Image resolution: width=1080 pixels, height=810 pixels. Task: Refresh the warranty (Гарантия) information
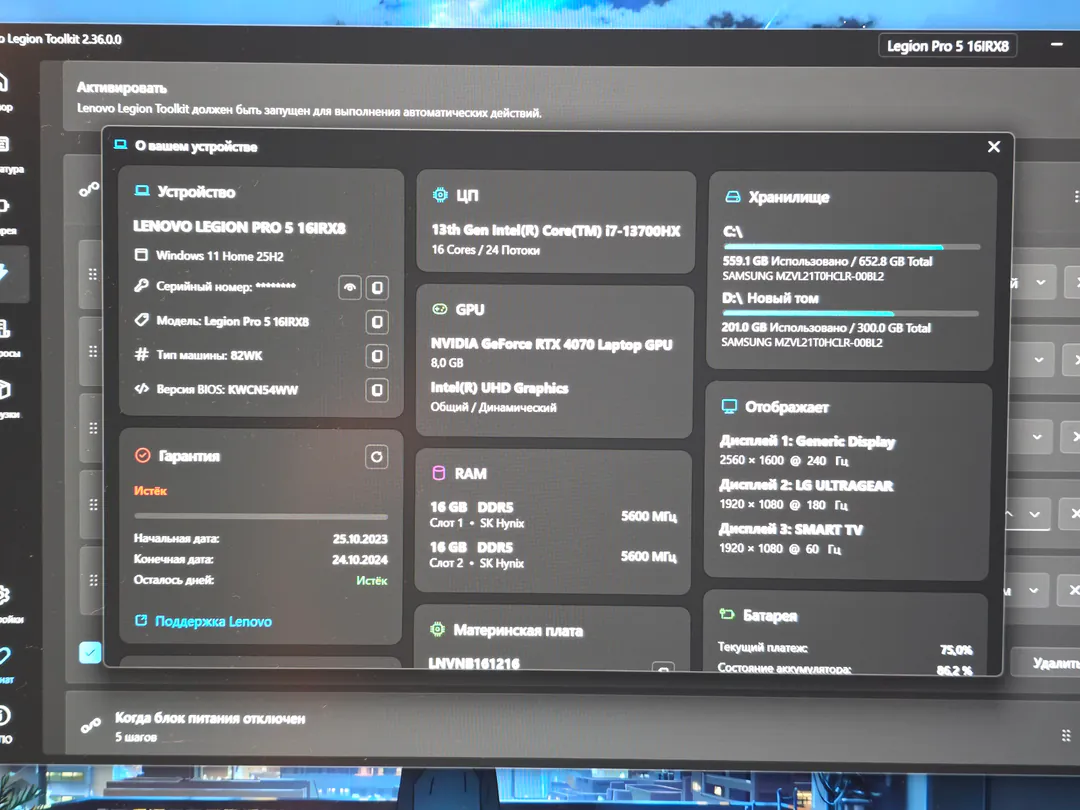point(376,457)
